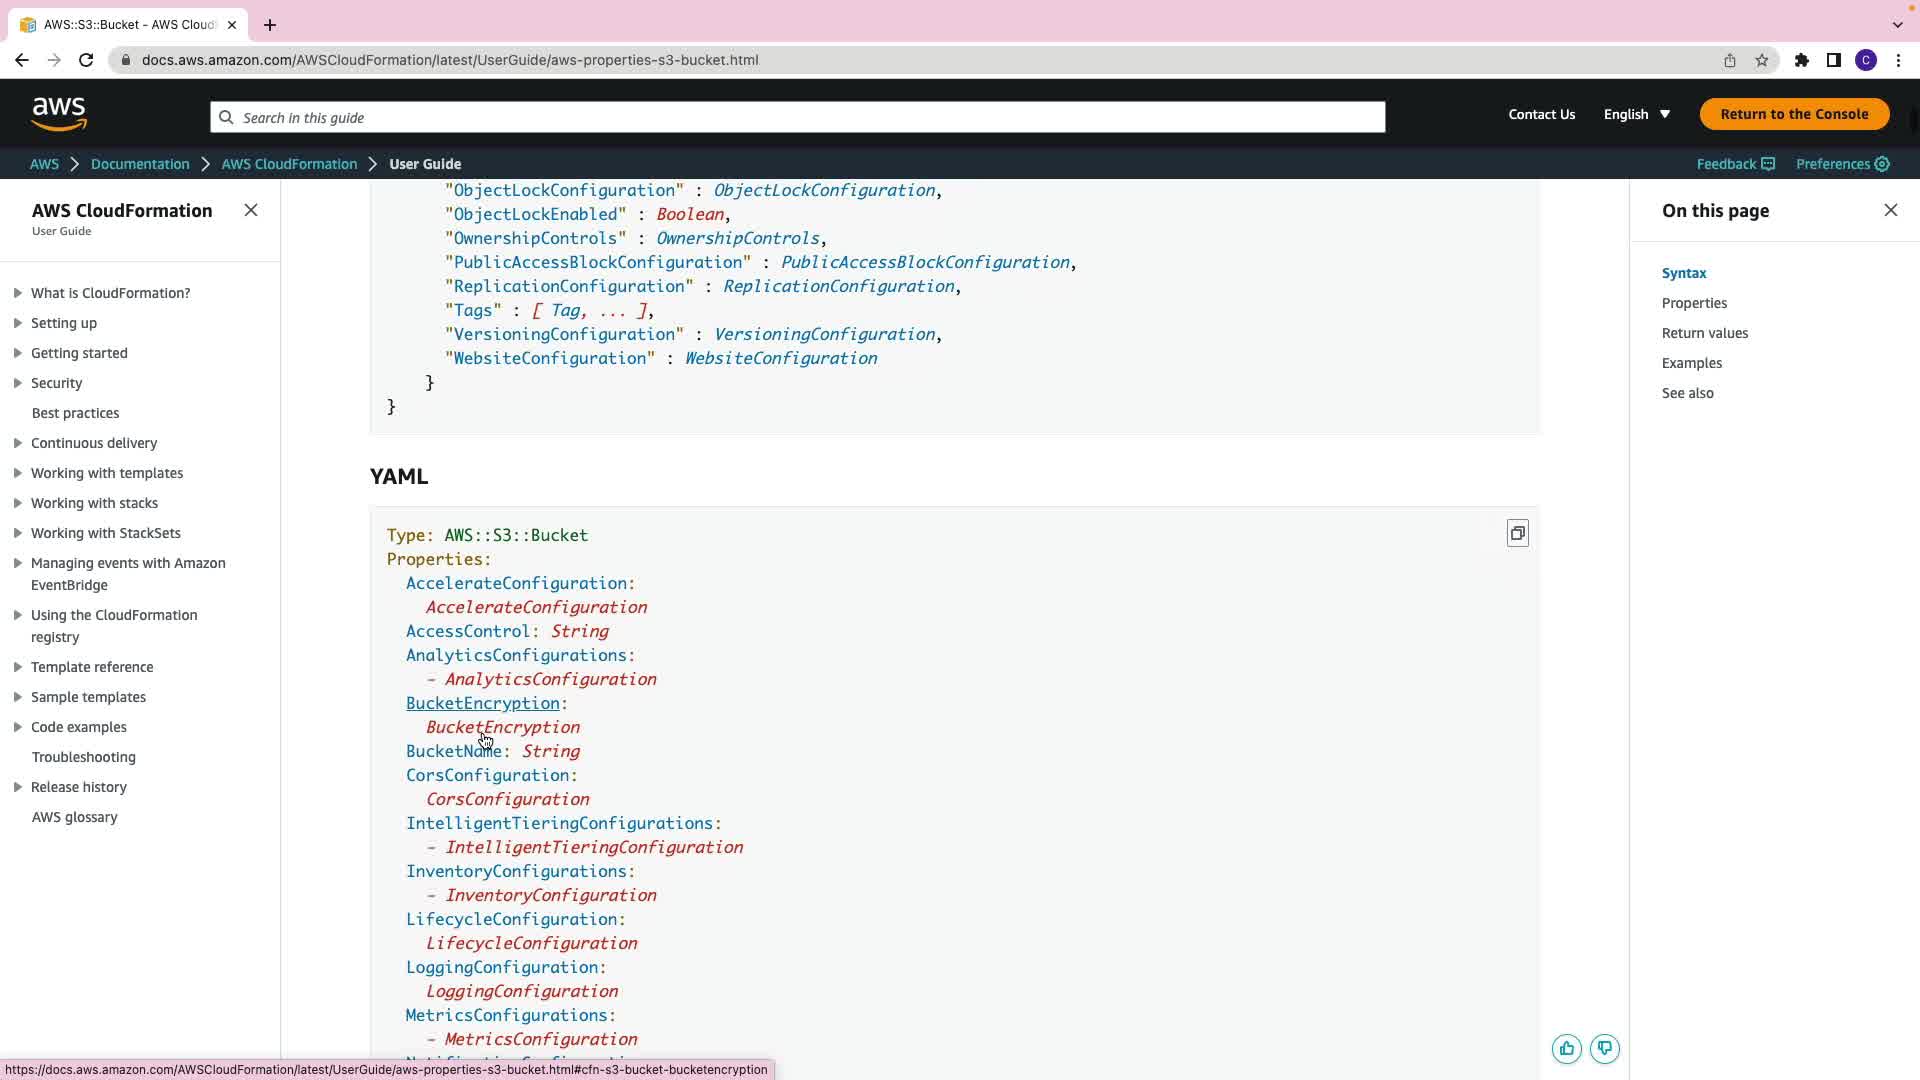Open the Preferences gear link

(1842, 164)
